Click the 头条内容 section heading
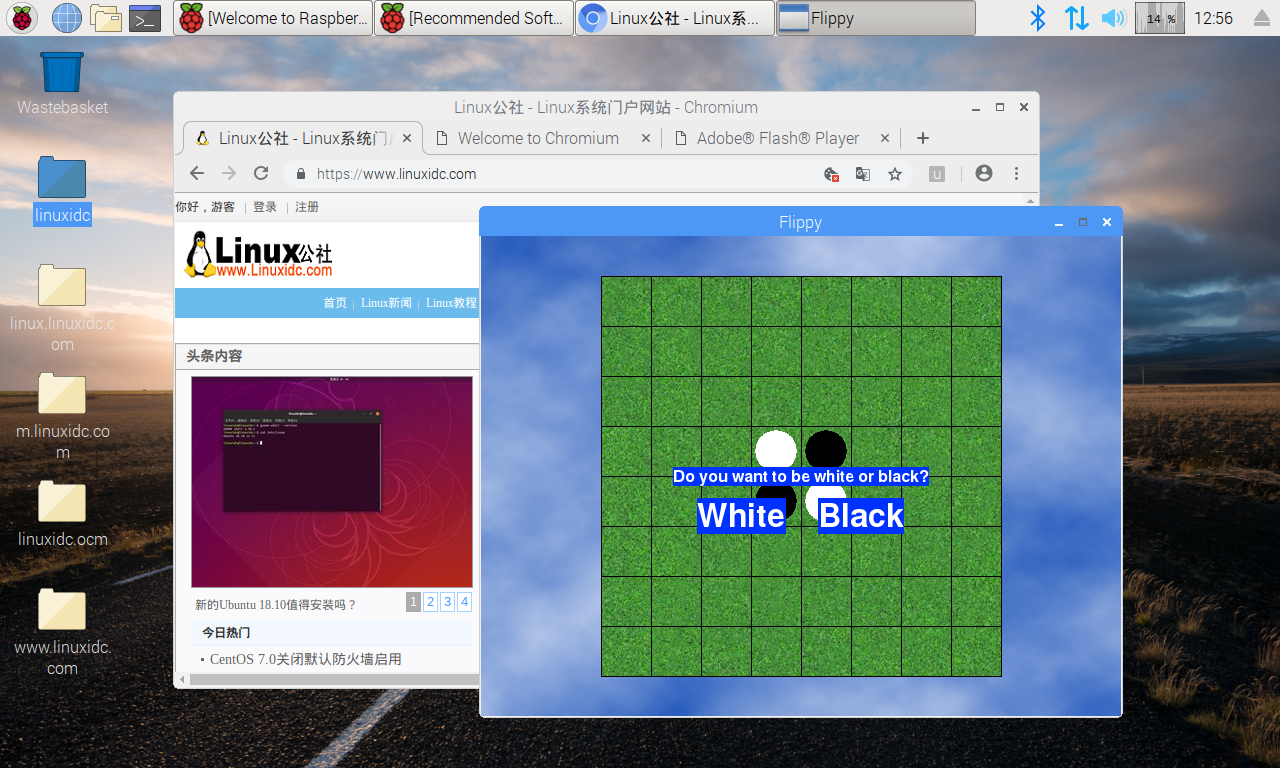This screenshot has height=768, width=1280. tap(214, 356)
